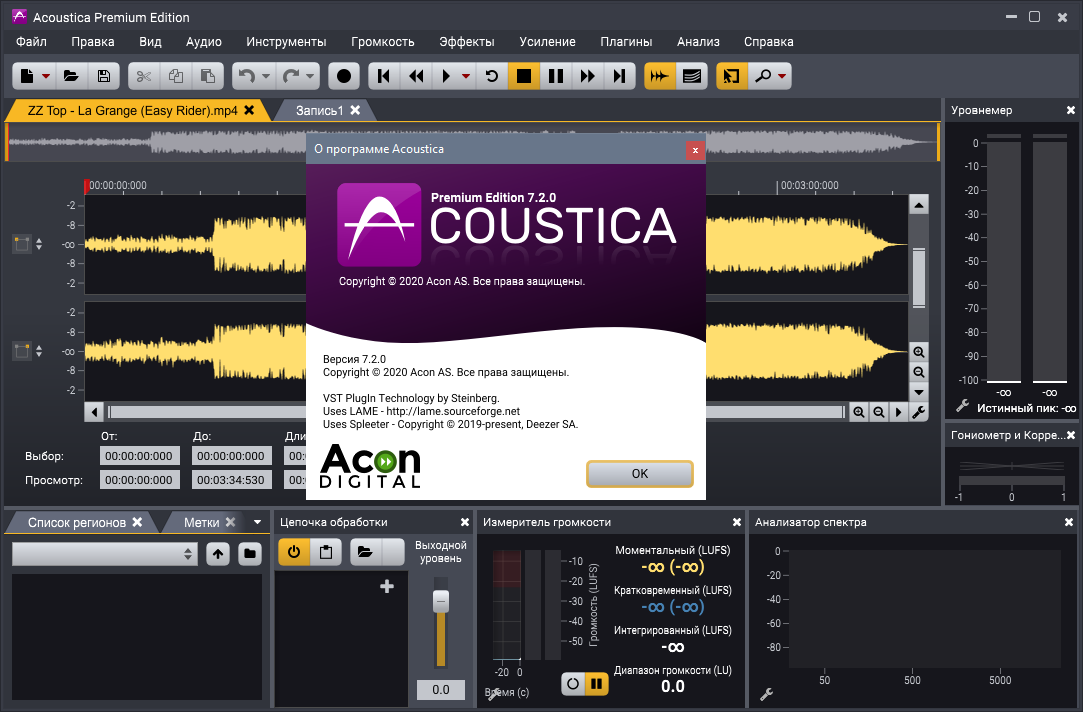Click the output level 0.0 value field

(441, 690)
